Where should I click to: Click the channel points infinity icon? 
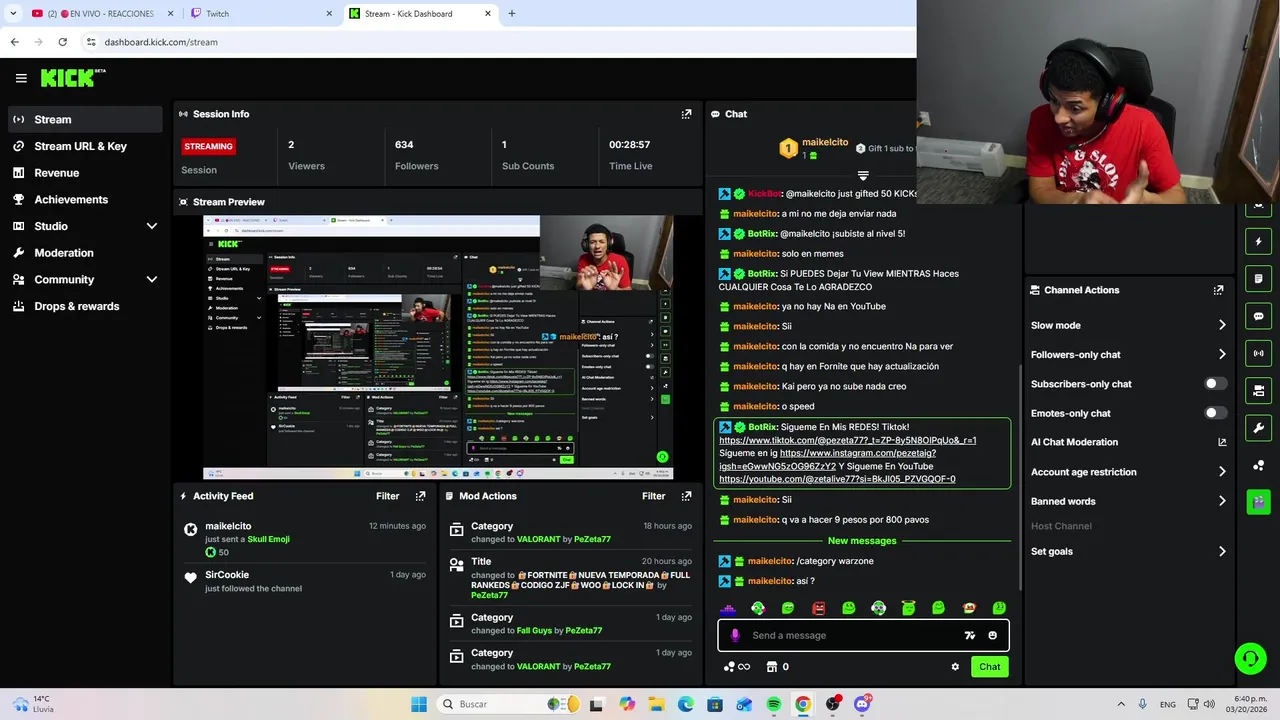(737, 667)
